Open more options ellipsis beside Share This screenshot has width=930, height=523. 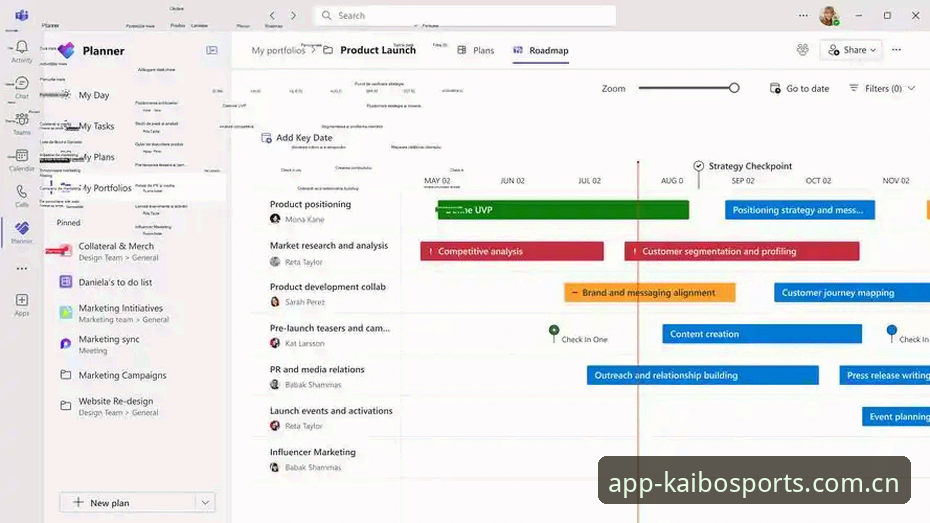pos(896,50)
